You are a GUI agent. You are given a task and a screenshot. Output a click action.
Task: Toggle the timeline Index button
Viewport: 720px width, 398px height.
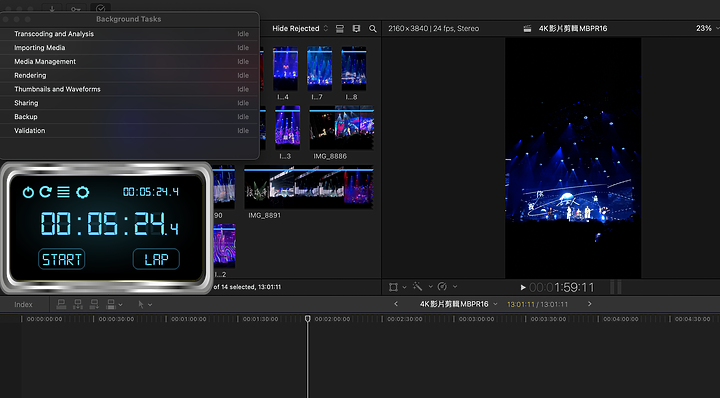click(x=23, y=304)
